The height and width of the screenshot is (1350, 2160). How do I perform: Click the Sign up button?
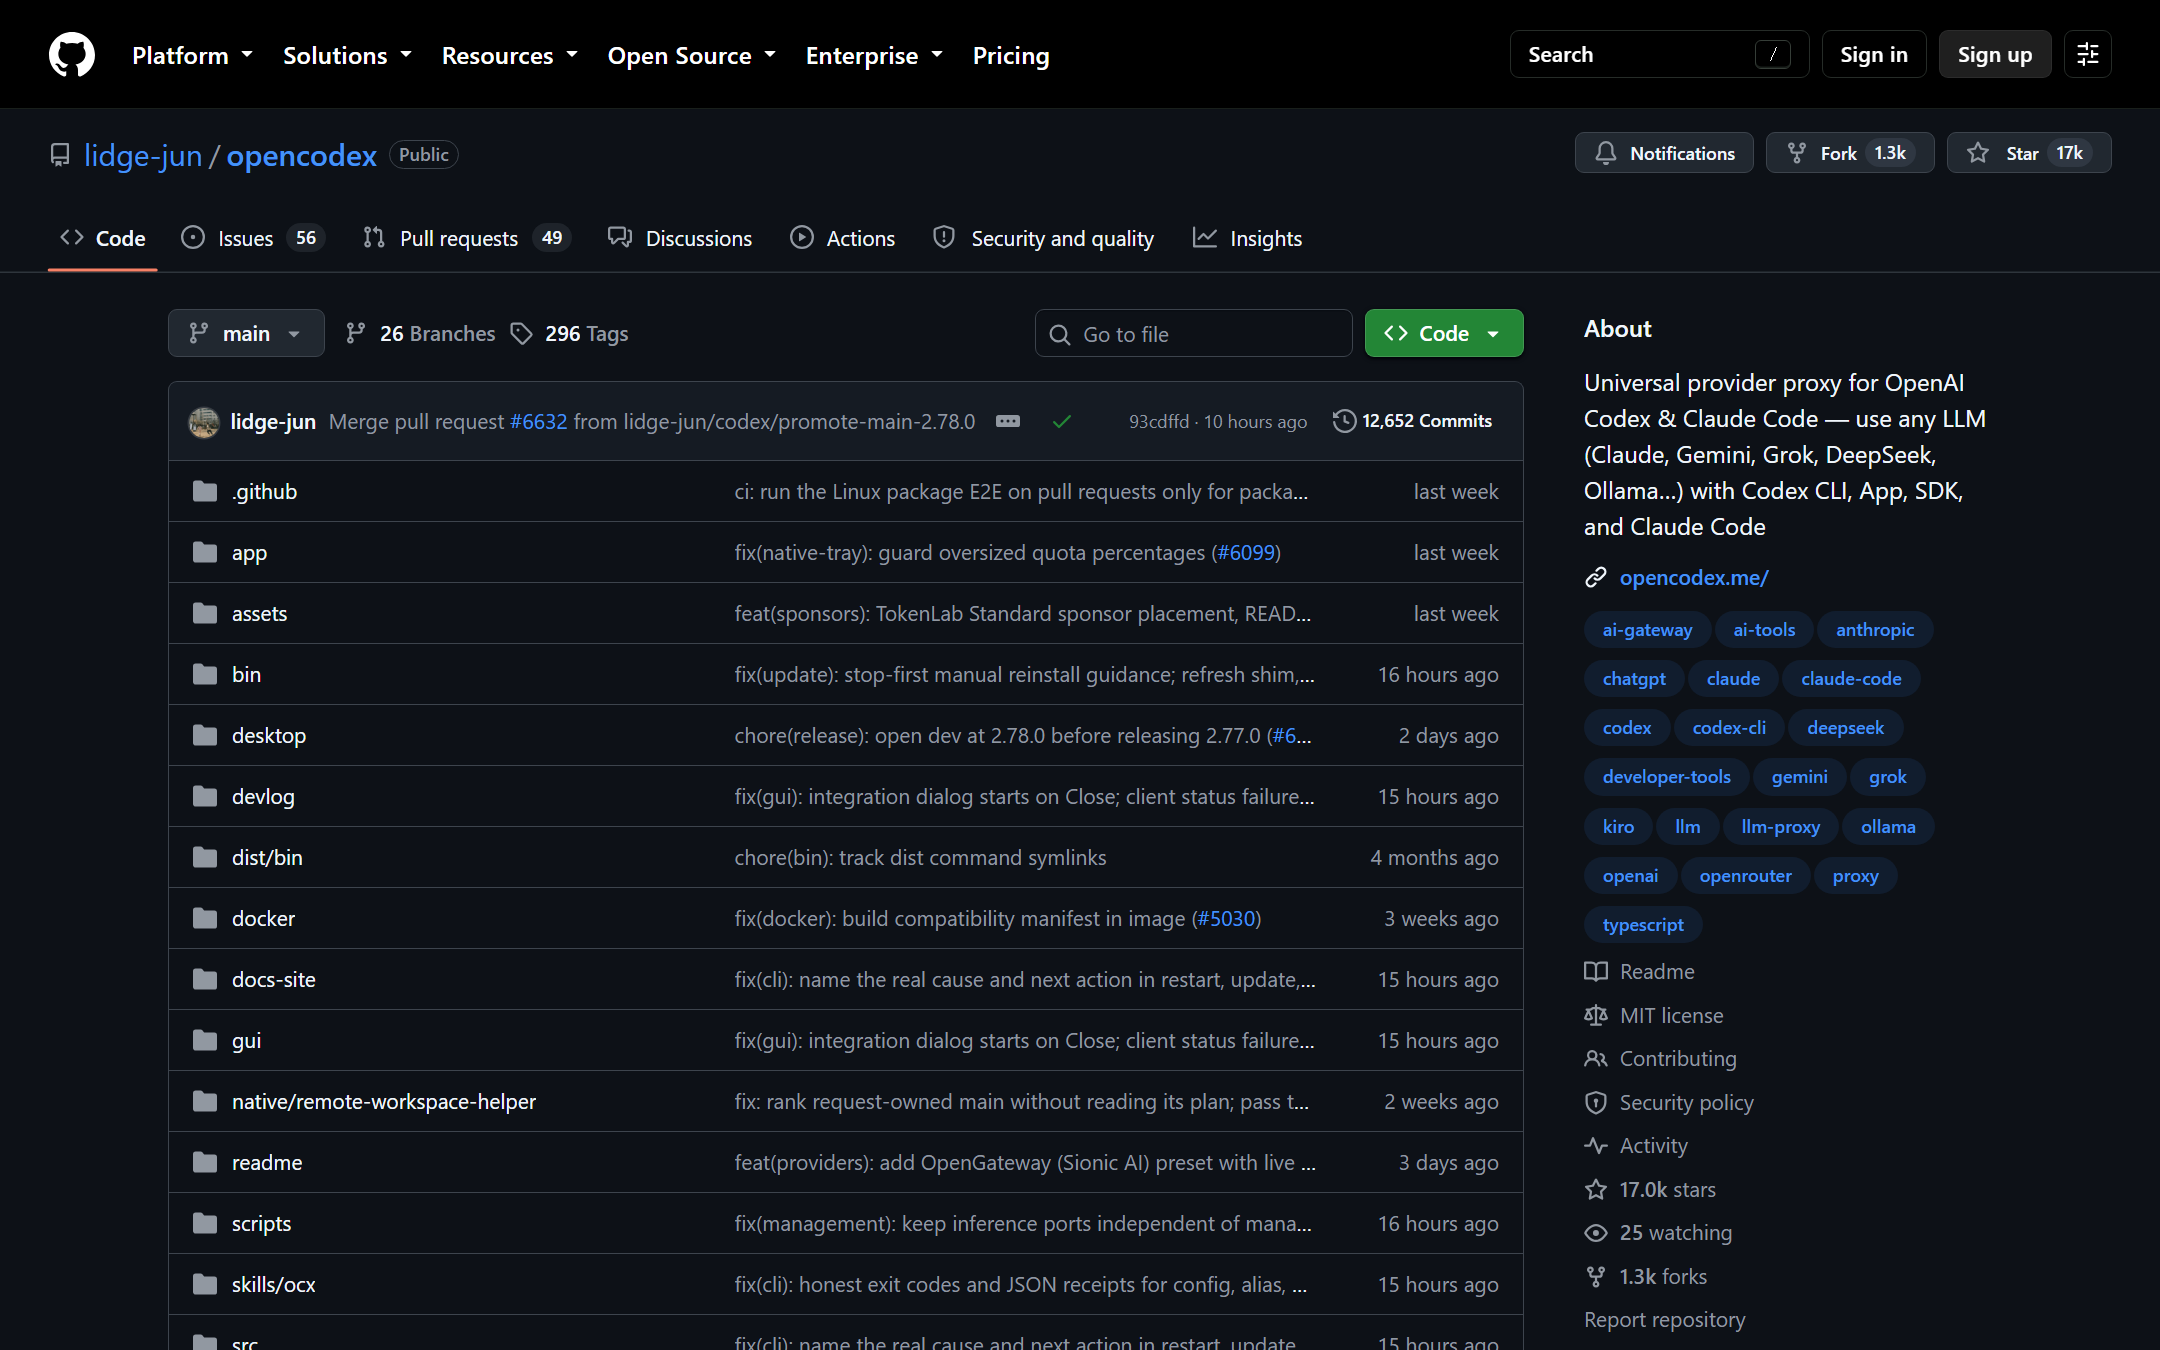tap(1995, 54)
